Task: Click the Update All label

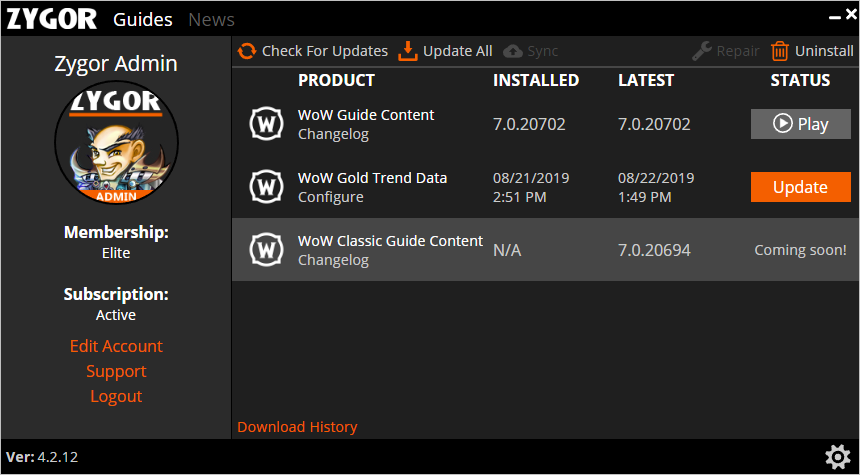Action: click(457, 51)
